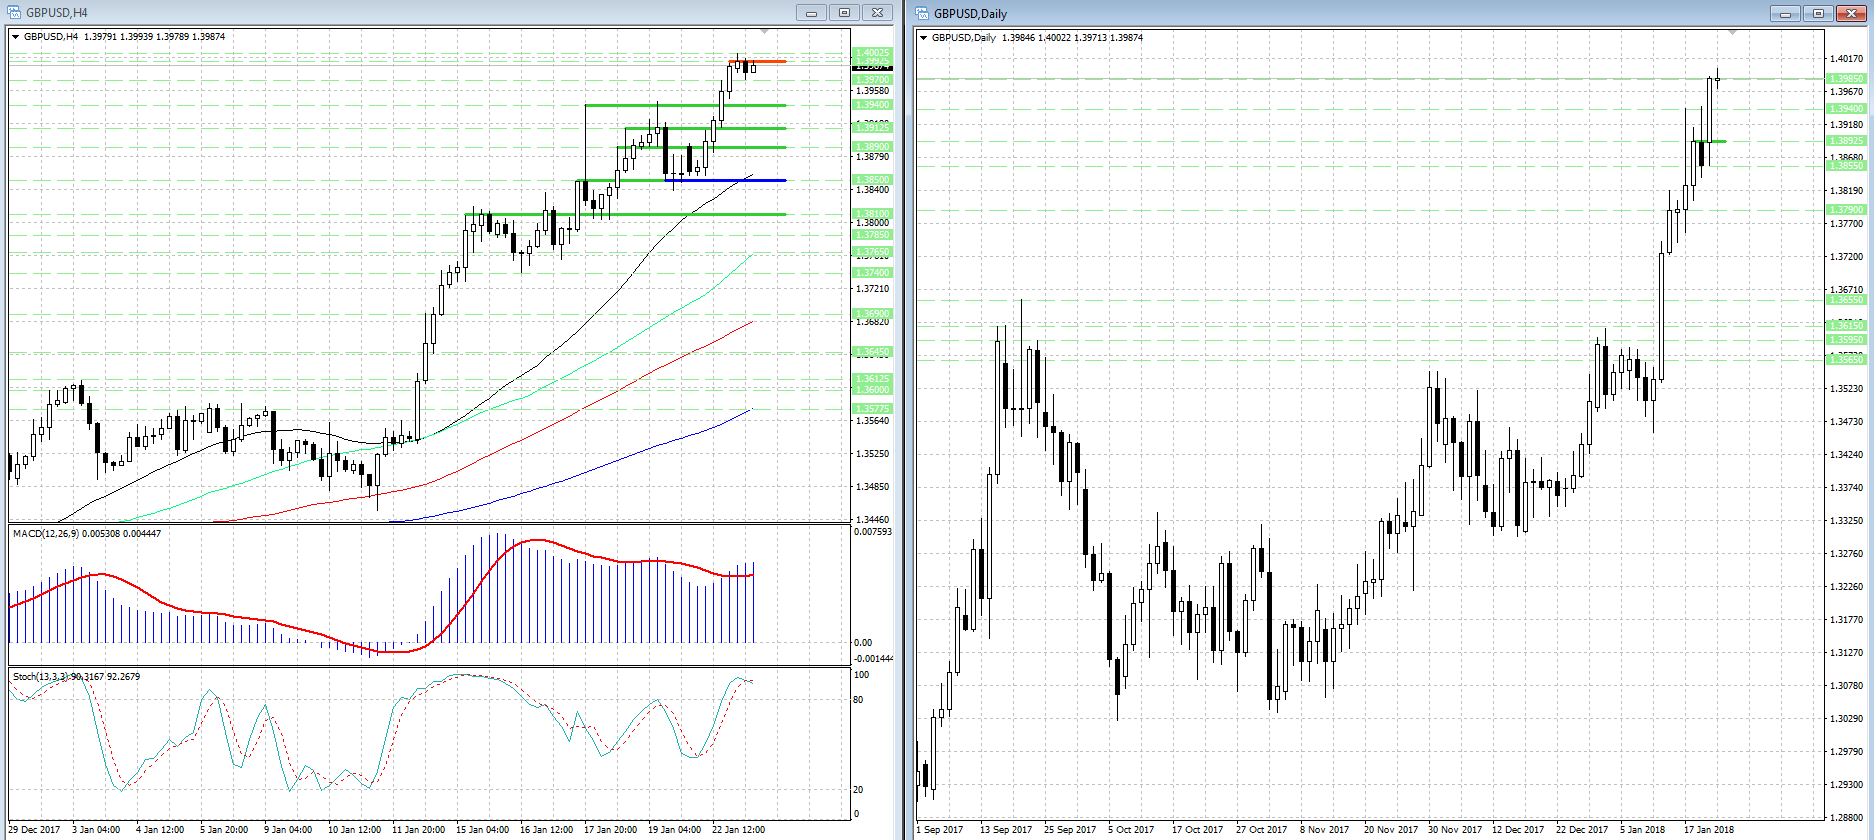Close the GBPUSD,H4 chart window
The height and width of the screenshot is (840, 1874).
point(877,13)
